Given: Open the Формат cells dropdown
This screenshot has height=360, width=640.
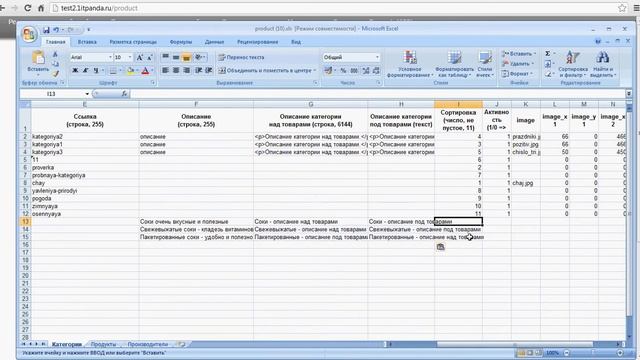Looking at the screenshot, I should tap(517, 73).
